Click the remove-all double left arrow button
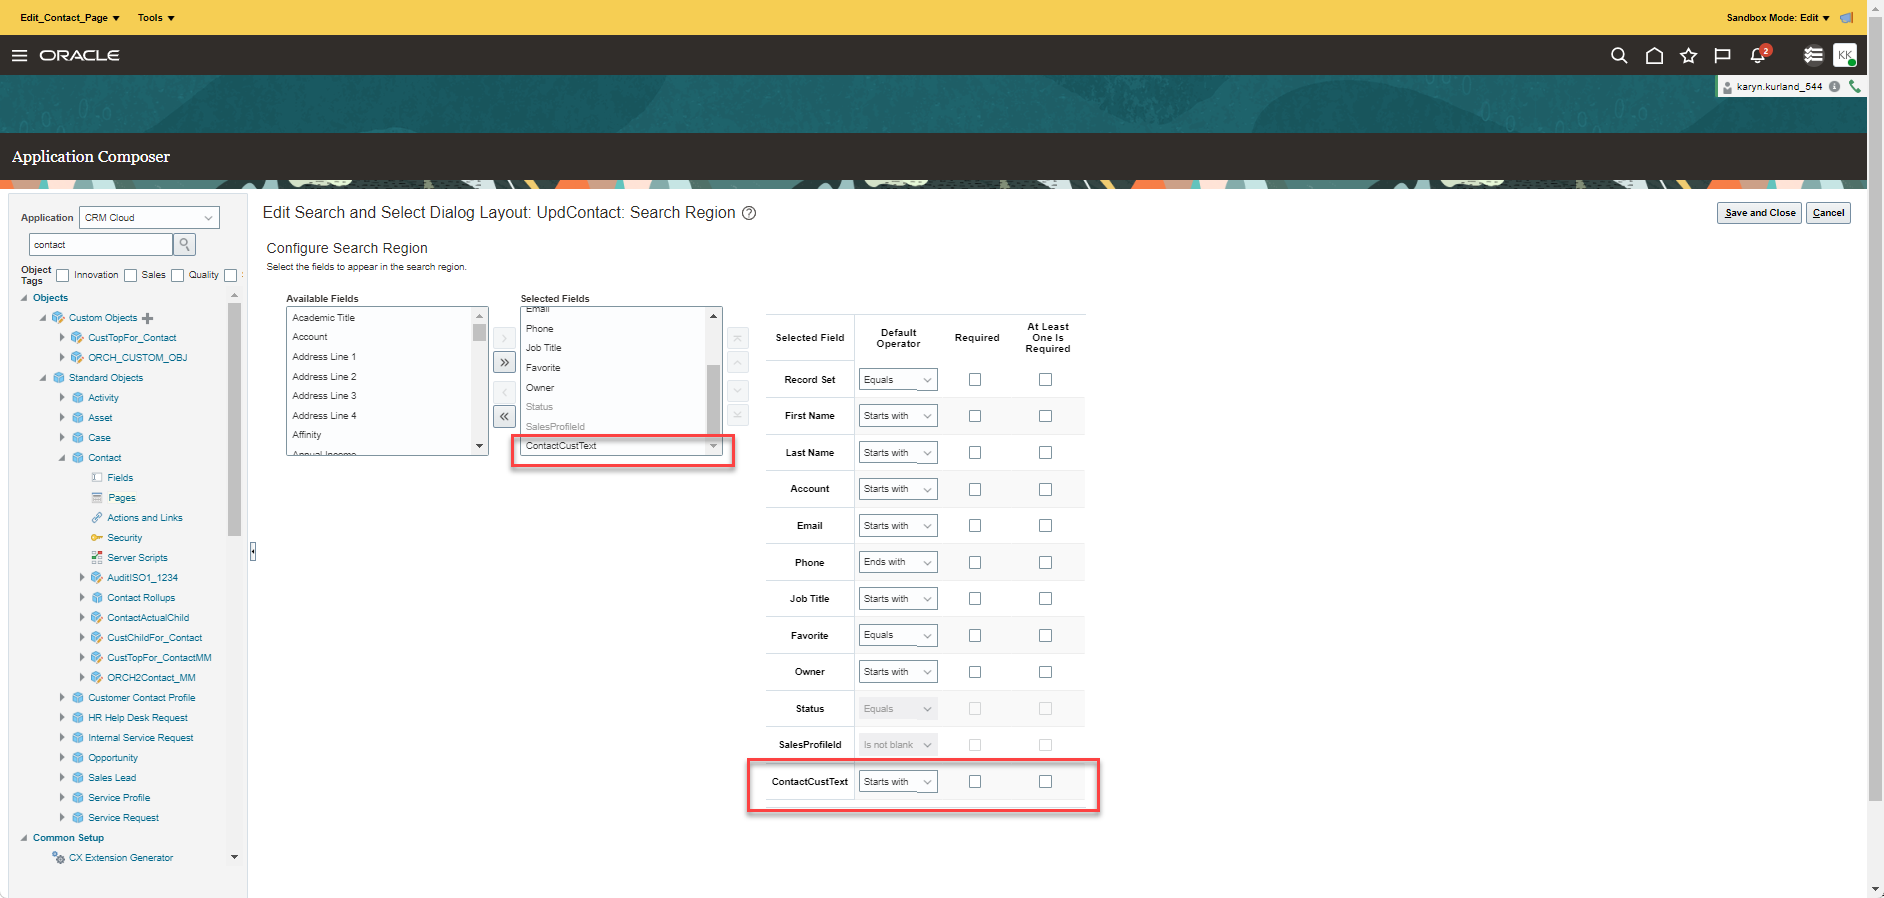 505,416
